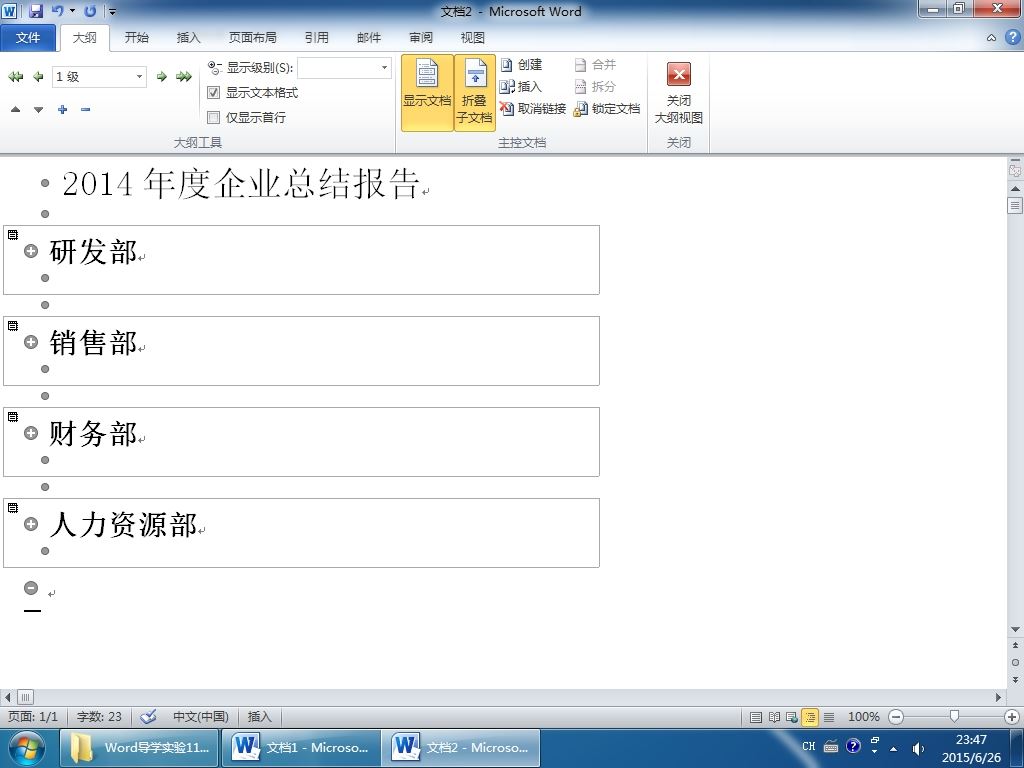The height and width of the screenshot is (768, 1024).
Task: Promote to Heading 1 double-arrow icon
Action: click(x=16, y=76)
